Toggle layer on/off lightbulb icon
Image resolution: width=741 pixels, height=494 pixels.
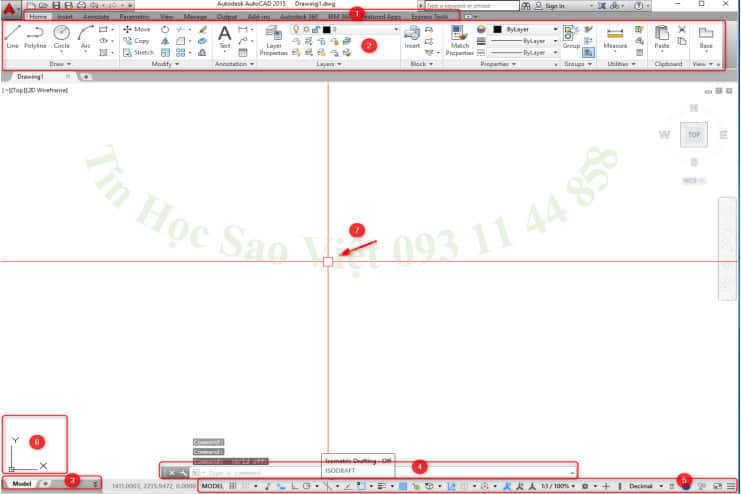pyautogui.click(x=296, y=29)
